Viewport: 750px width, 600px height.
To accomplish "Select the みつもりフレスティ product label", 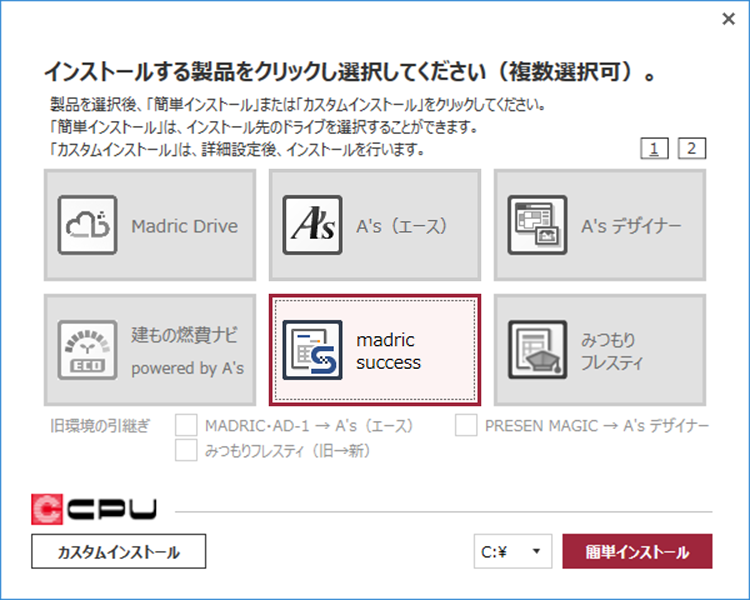I will point(612,351).
